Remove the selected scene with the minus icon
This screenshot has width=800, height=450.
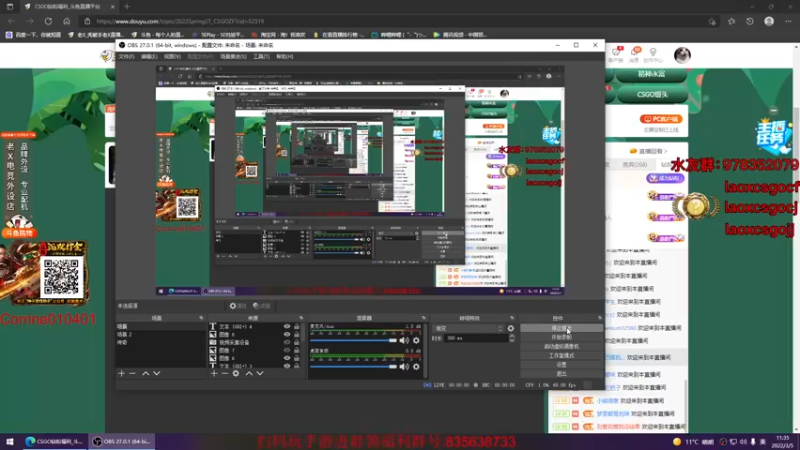[x=133, y=373]
